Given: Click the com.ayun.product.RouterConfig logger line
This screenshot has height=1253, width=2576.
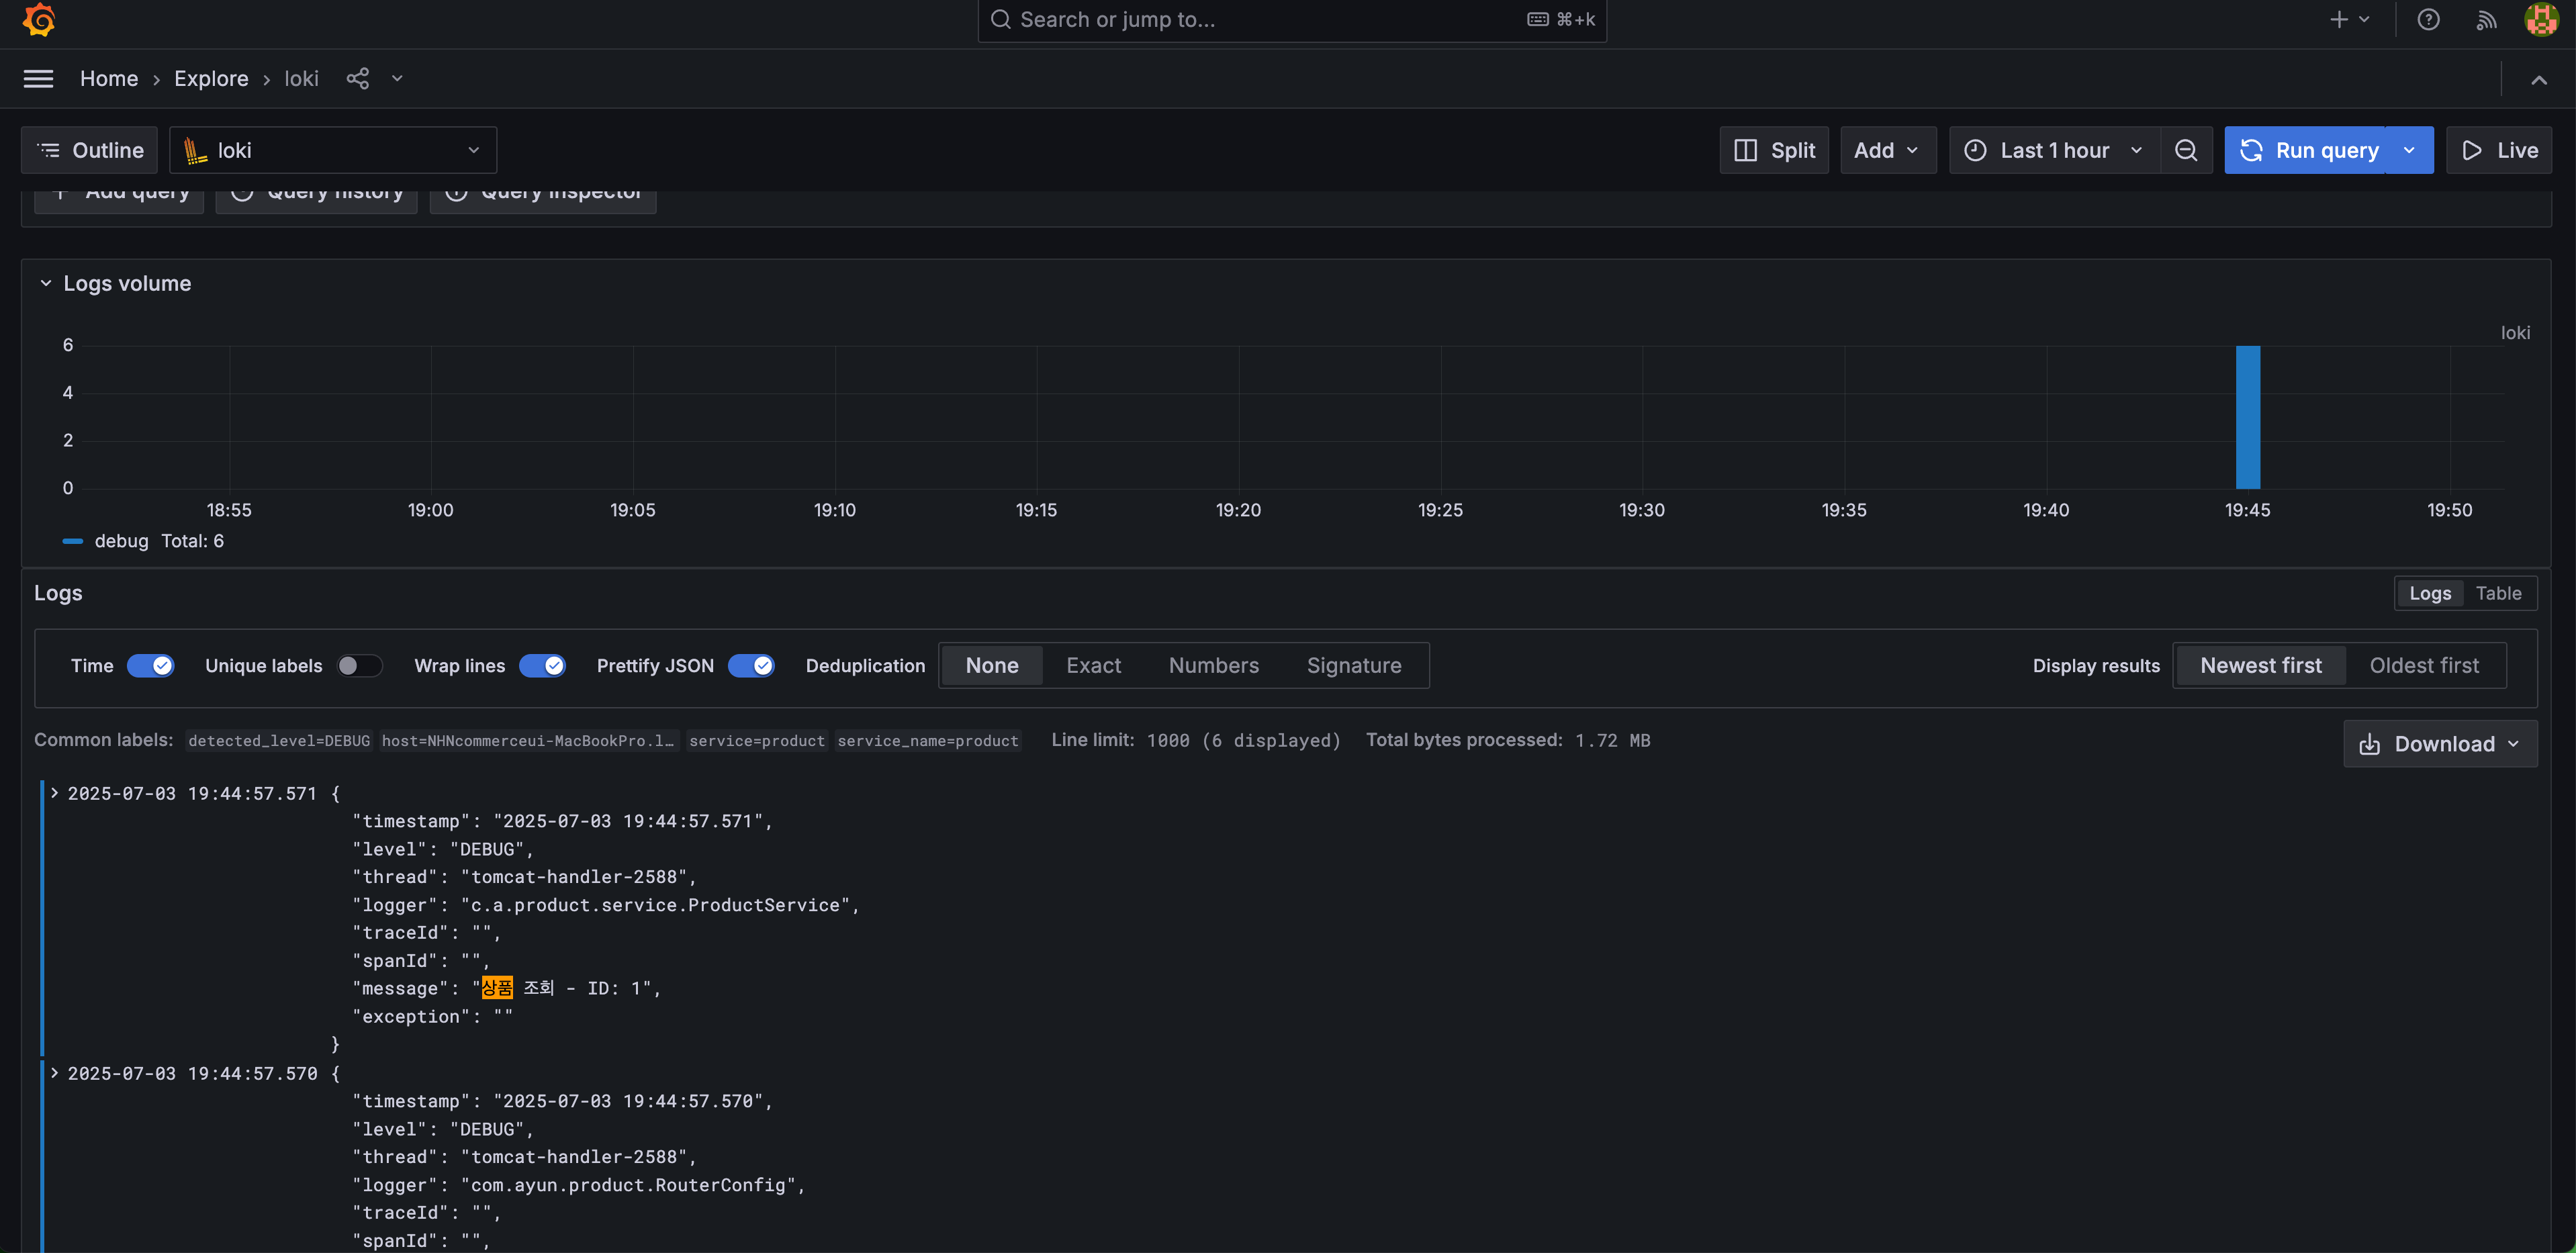Looking at the screenshot, I should 578,1185.
